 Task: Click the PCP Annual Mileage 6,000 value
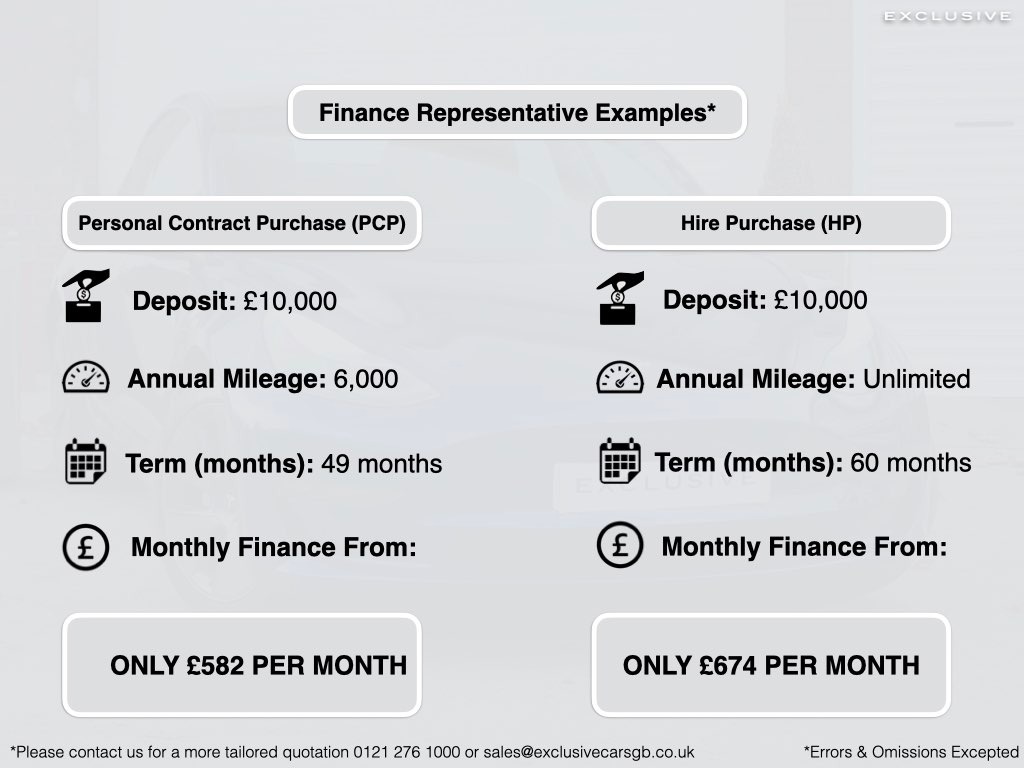click(x=366, y=379)
